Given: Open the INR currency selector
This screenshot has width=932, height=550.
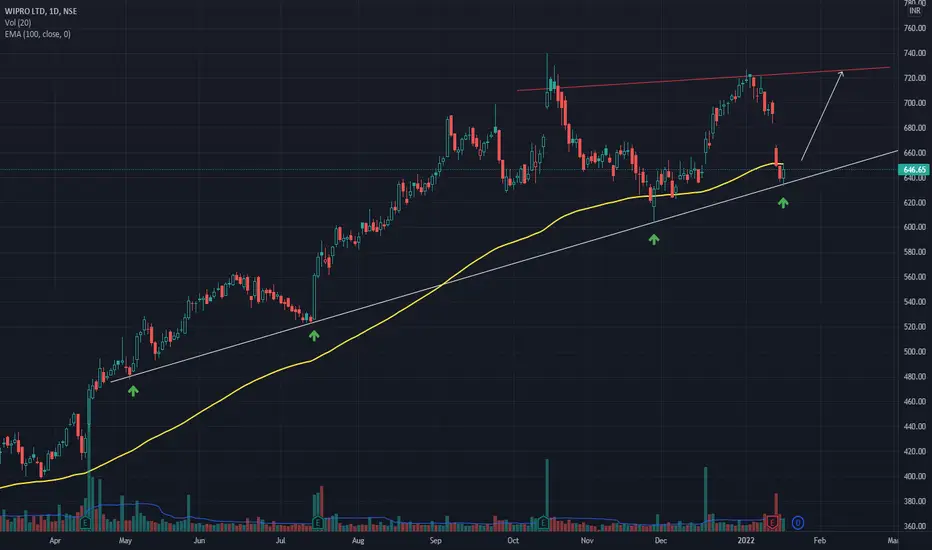Looking at the screenshot, I should tap(915, 11).
